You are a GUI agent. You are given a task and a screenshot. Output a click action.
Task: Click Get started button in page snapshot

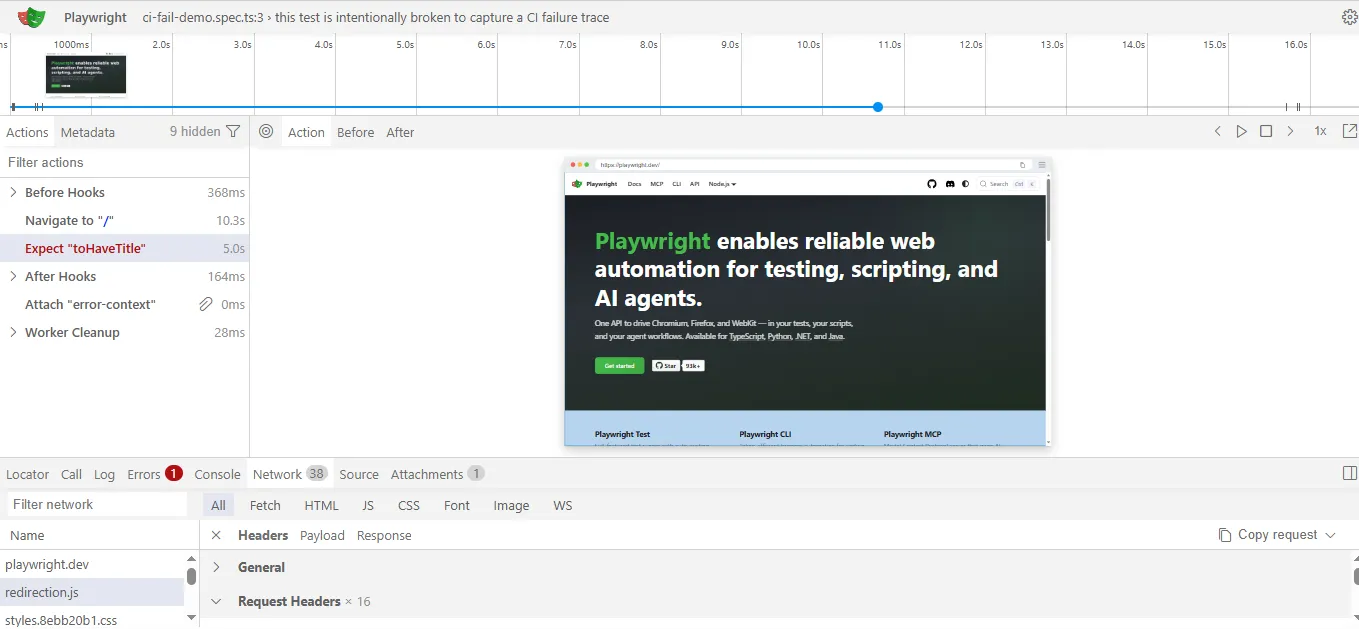pos(619,366)
